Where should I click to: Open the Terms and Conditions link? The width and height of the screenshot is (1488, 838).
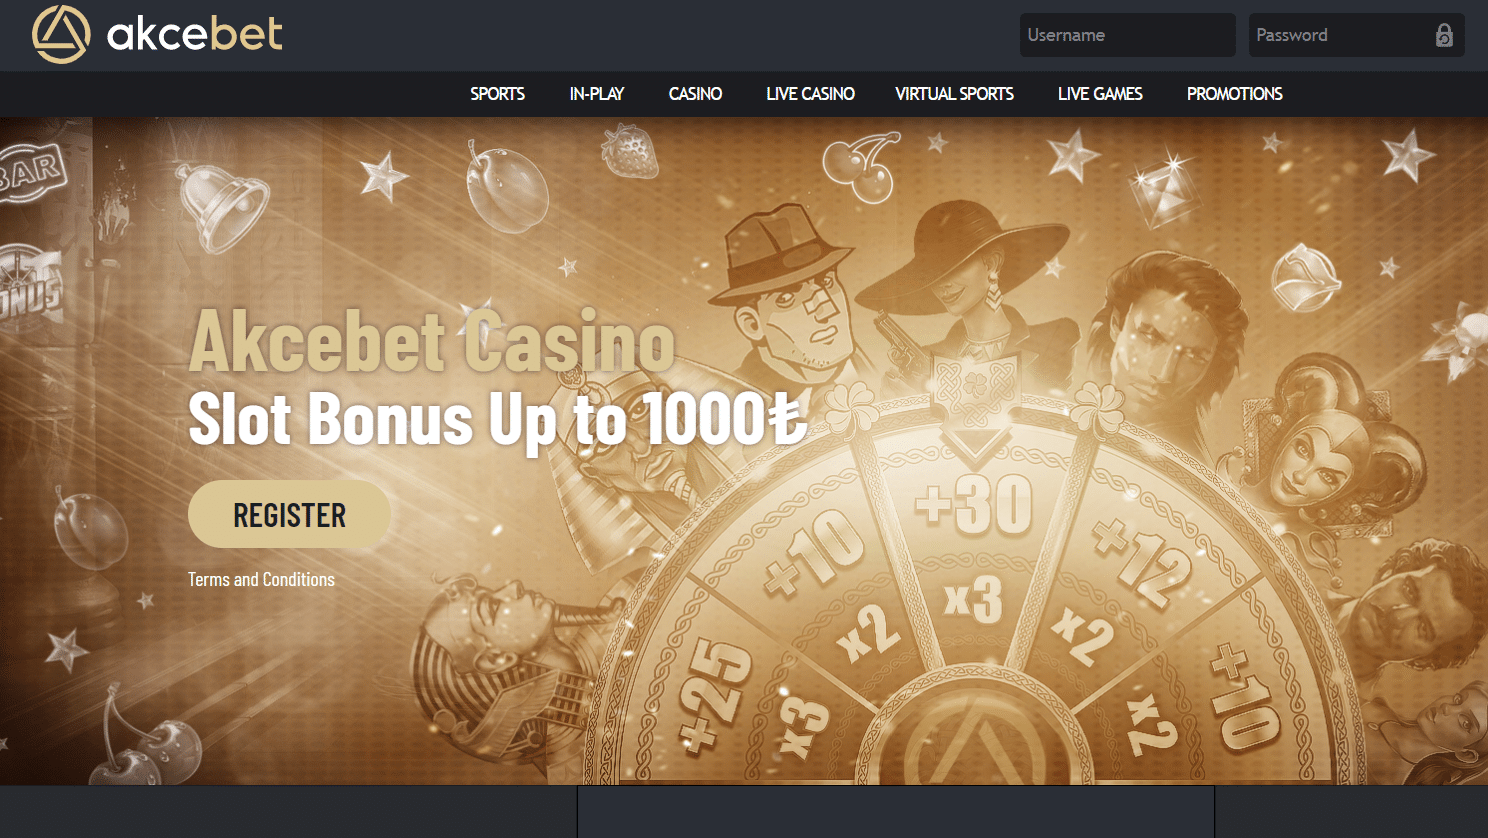tap(261, 579)
